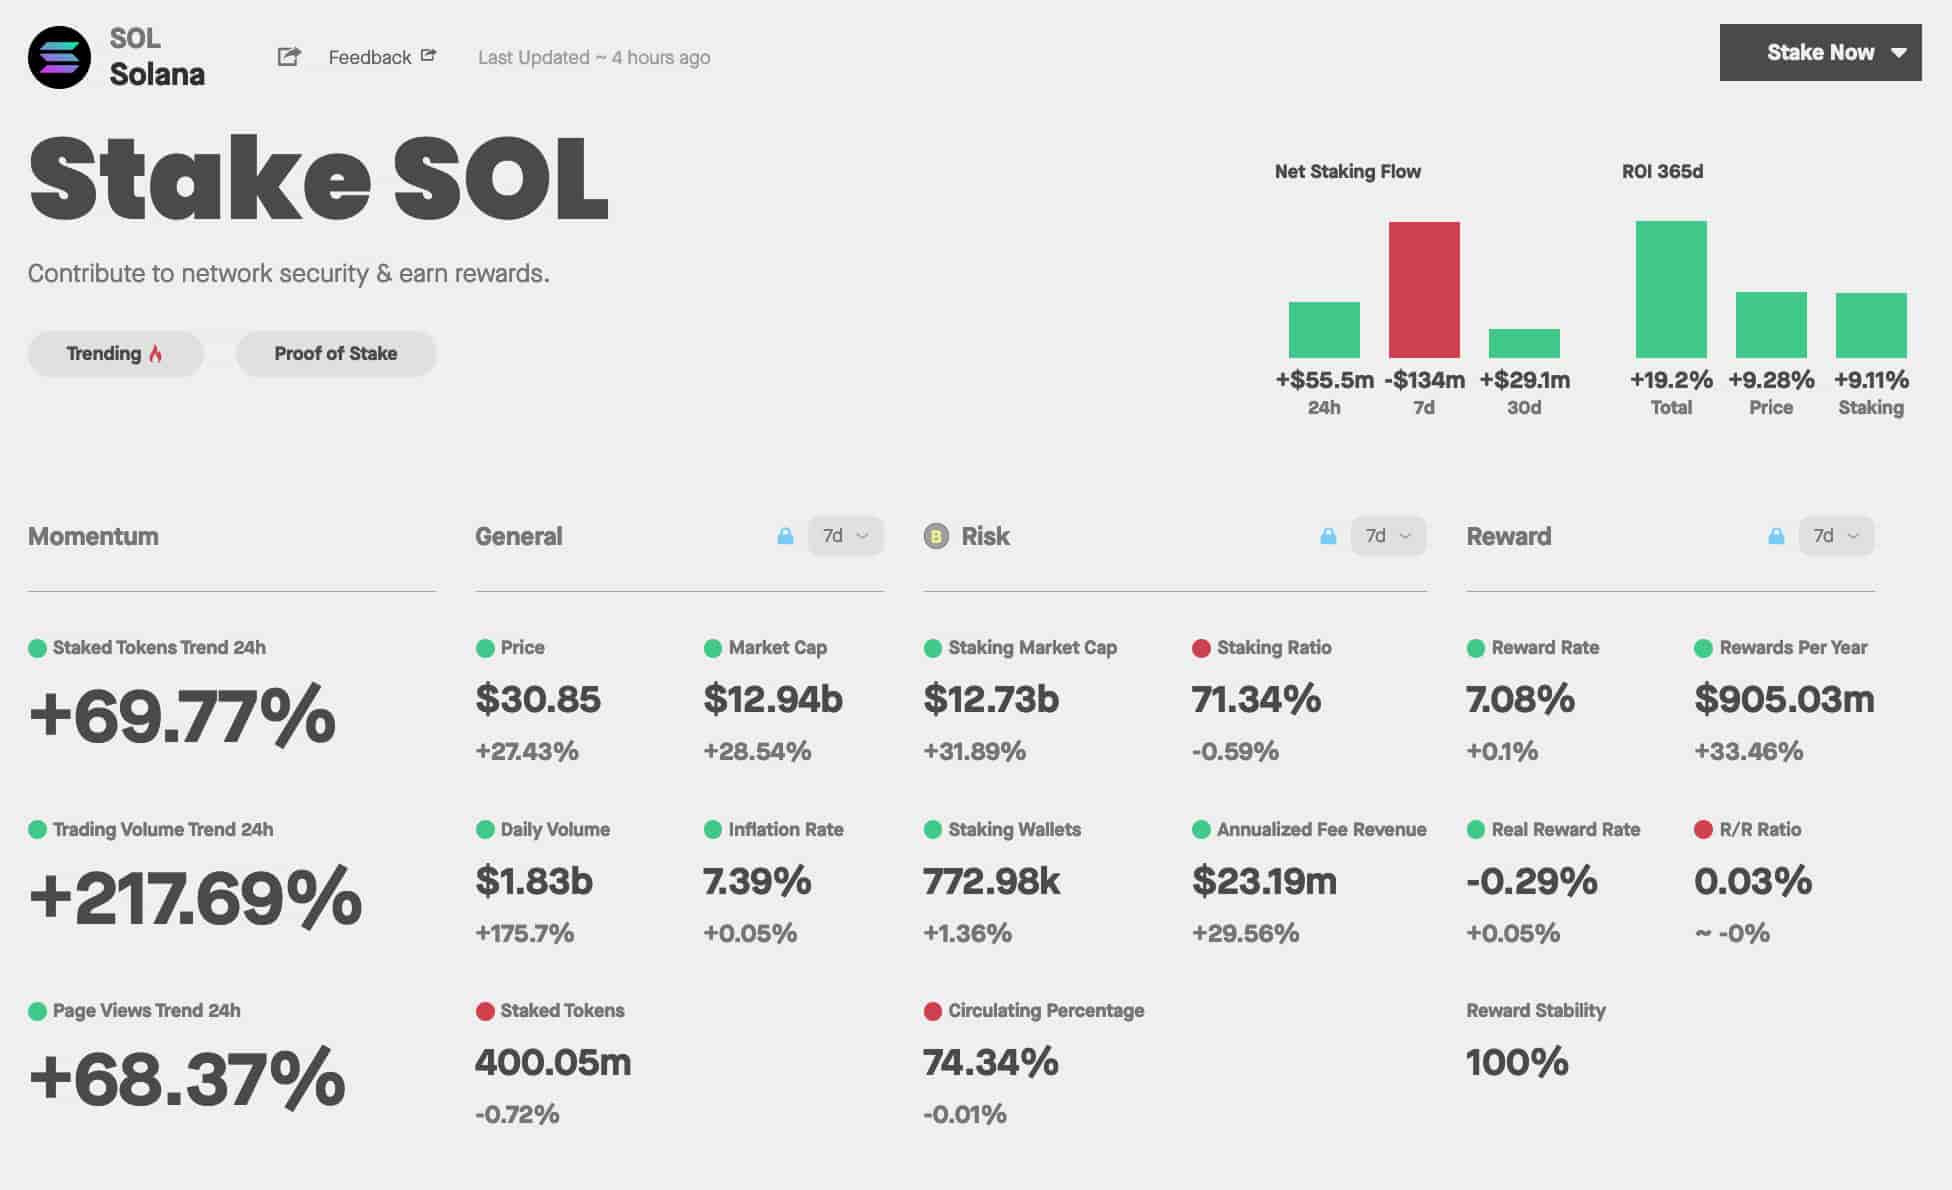
Task: Click the Solana logo icon
Action: [x=58, y=58]
